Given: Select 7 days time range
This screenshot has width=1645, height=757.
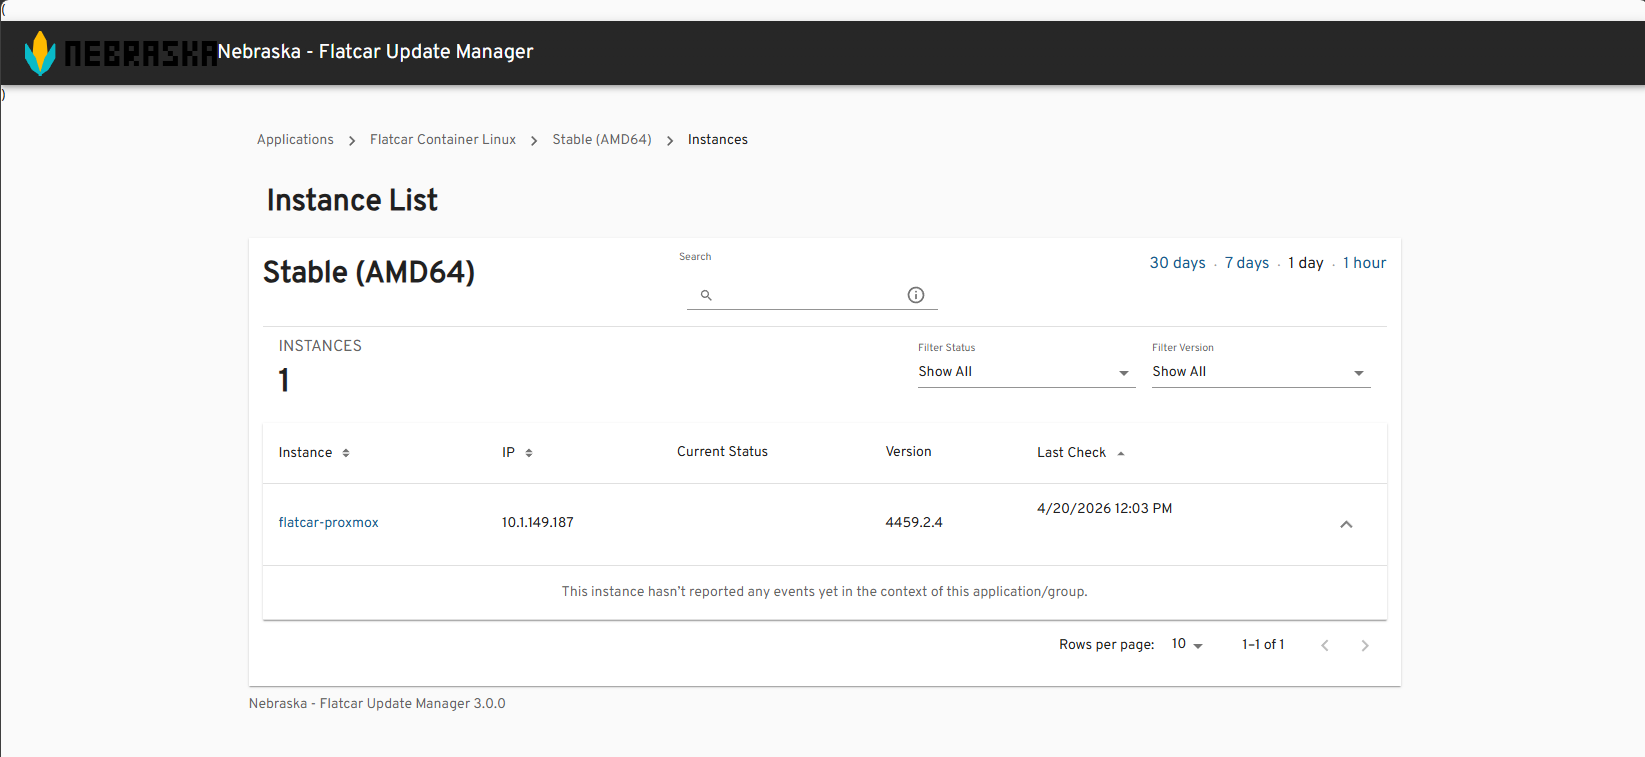Looking at the screenshot, I should coord(1246,263).
